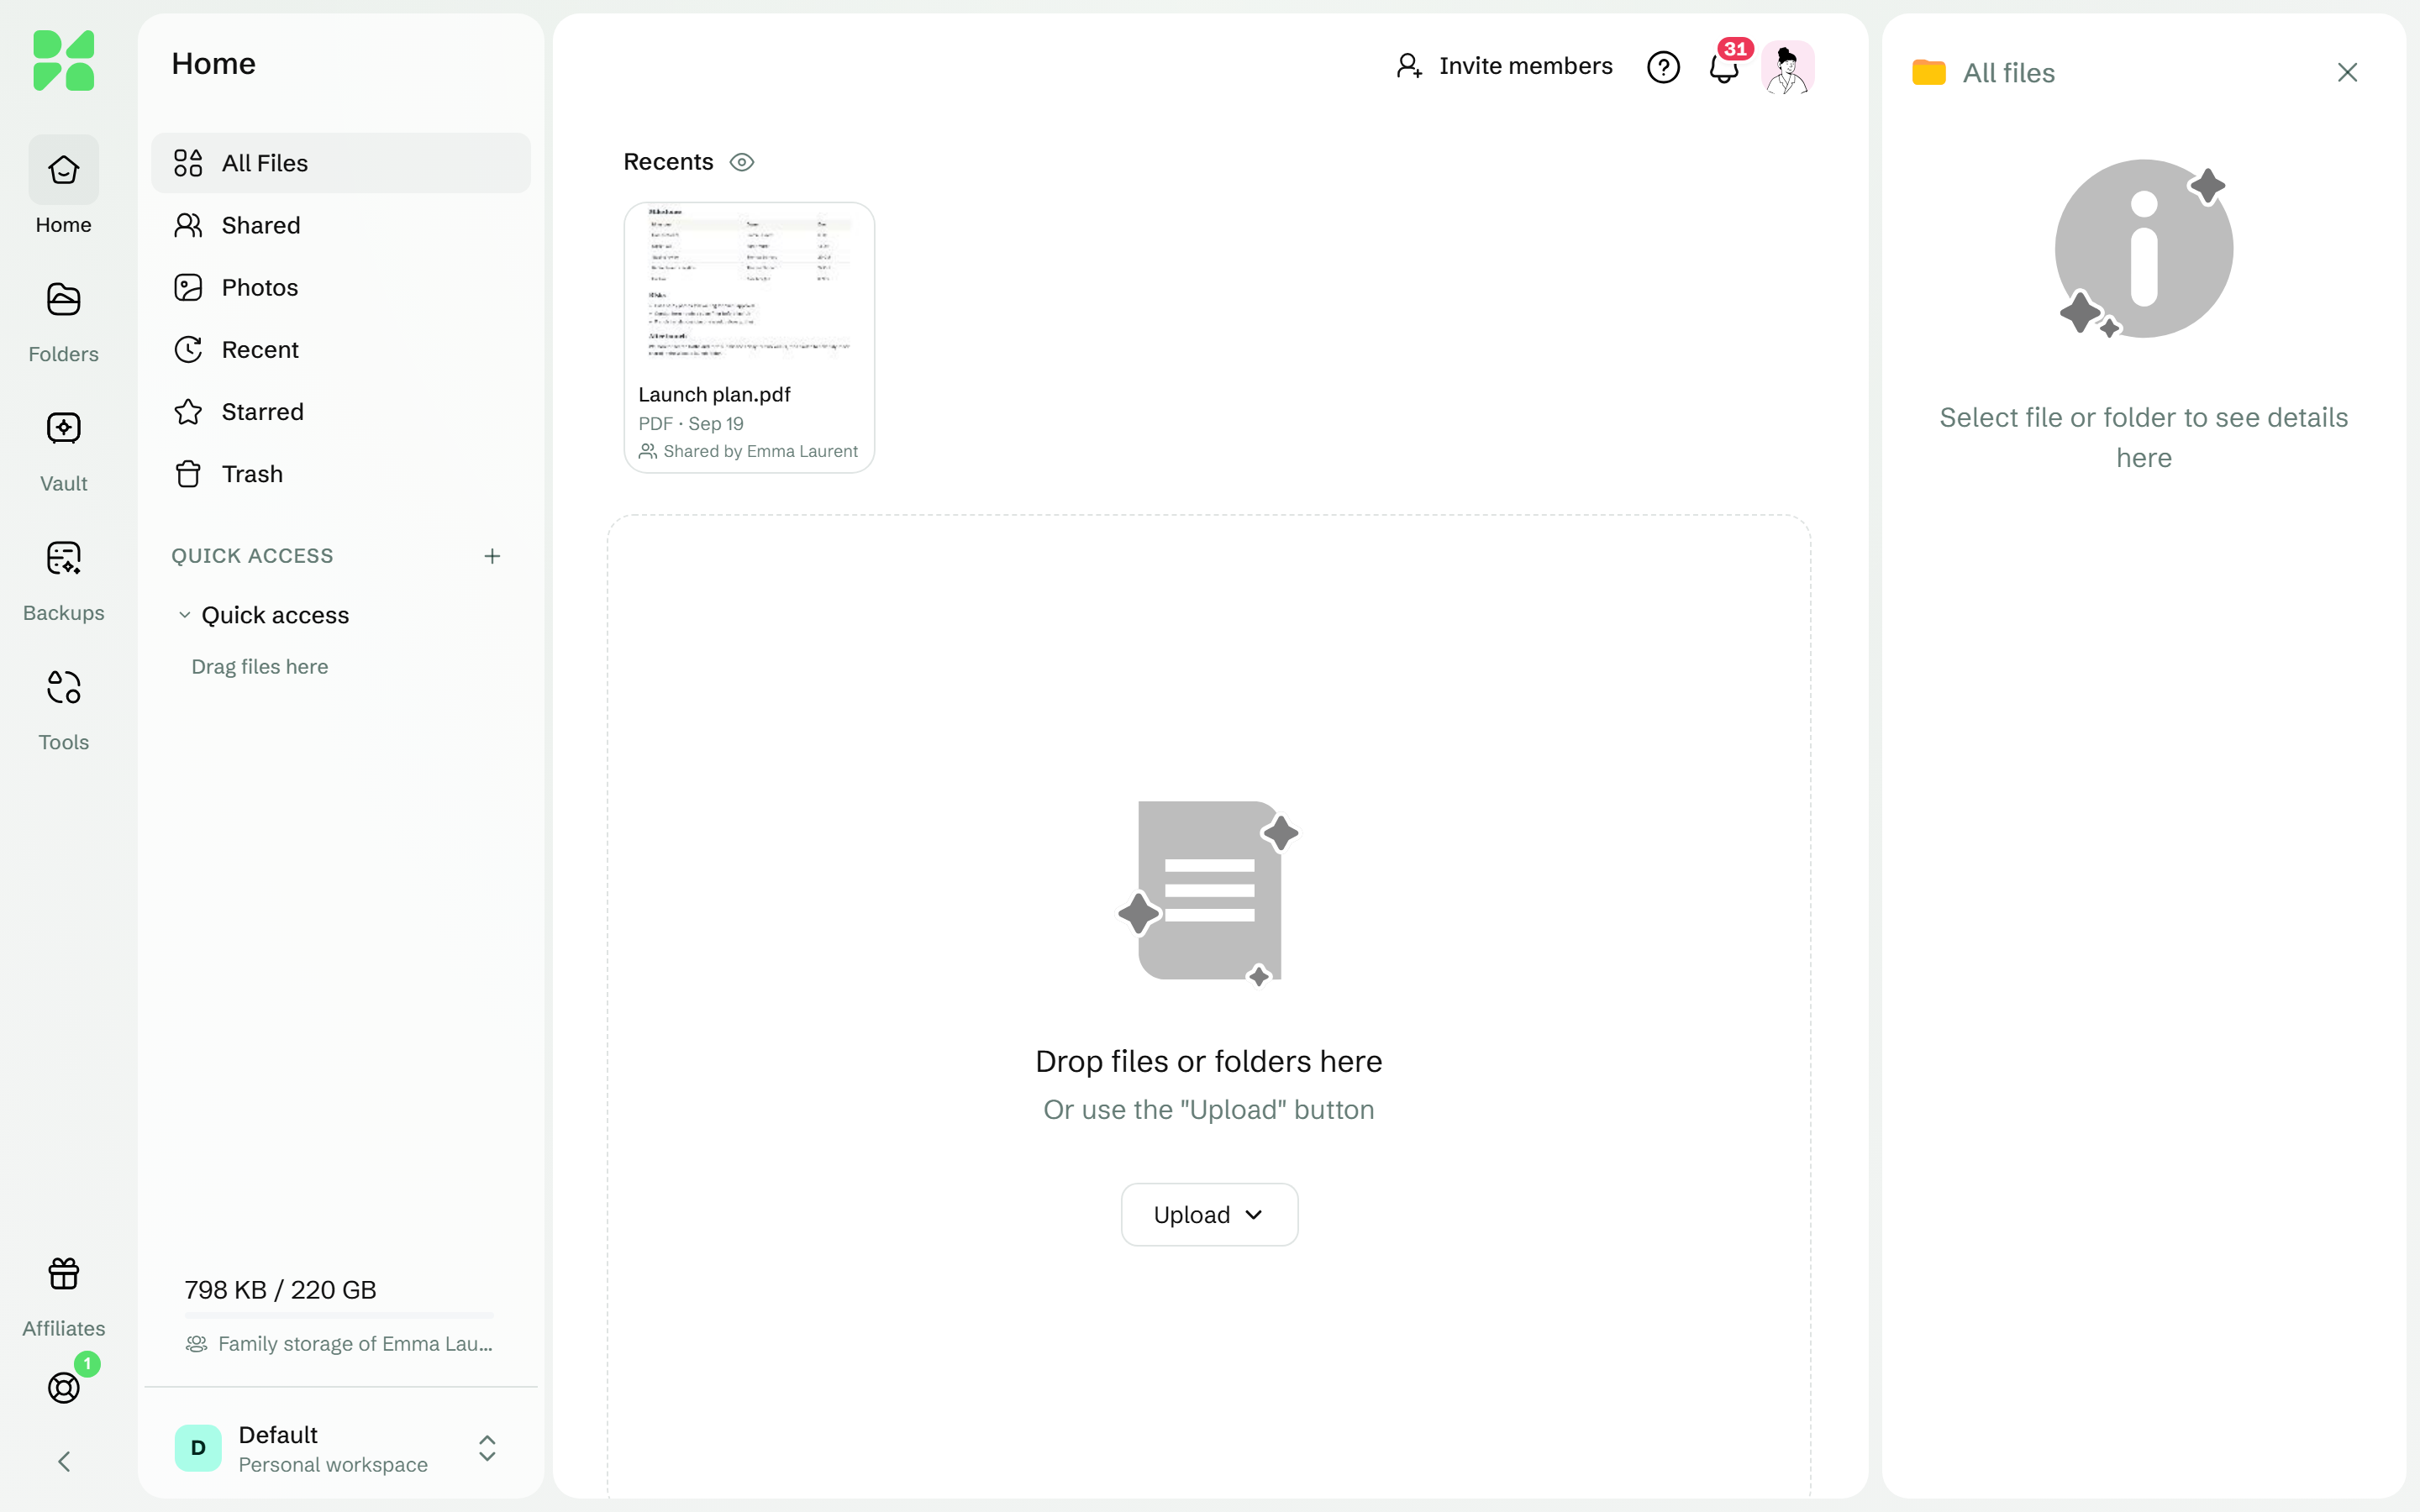
Task: Toggle Recents visibility eye icon
Action: tap(741, 162)
